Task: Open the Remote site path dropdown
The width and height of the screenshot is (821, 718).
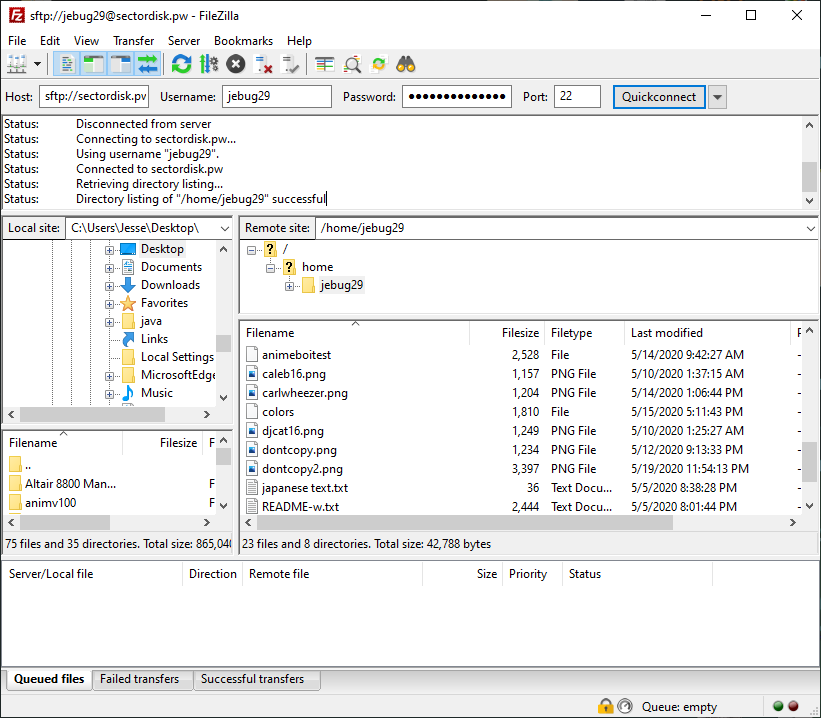Action: click(811, 228)
